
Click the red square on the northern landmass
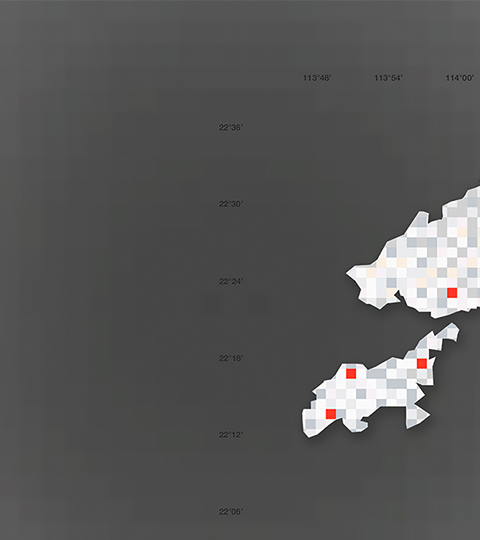tap(452, 293)
